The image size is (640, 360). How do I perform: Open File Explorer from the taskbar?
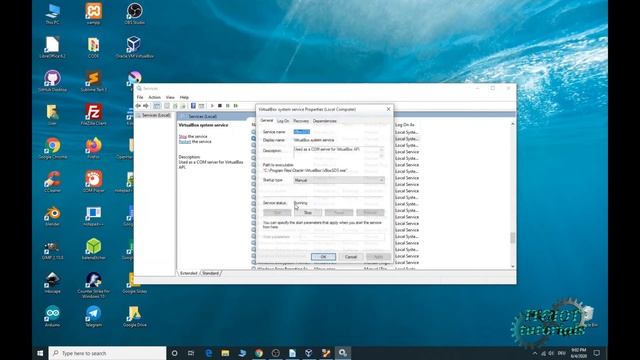point(225,353)
